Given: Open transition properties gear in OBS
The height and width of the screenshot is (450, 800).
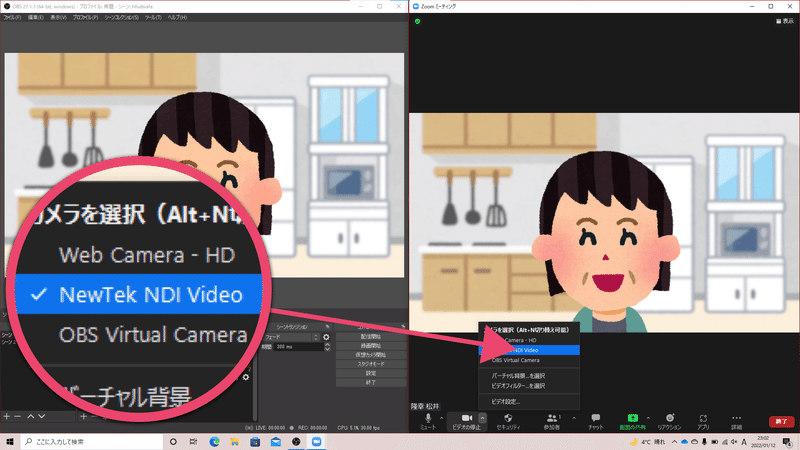Looking at the screenshot, I should point(327,337).
